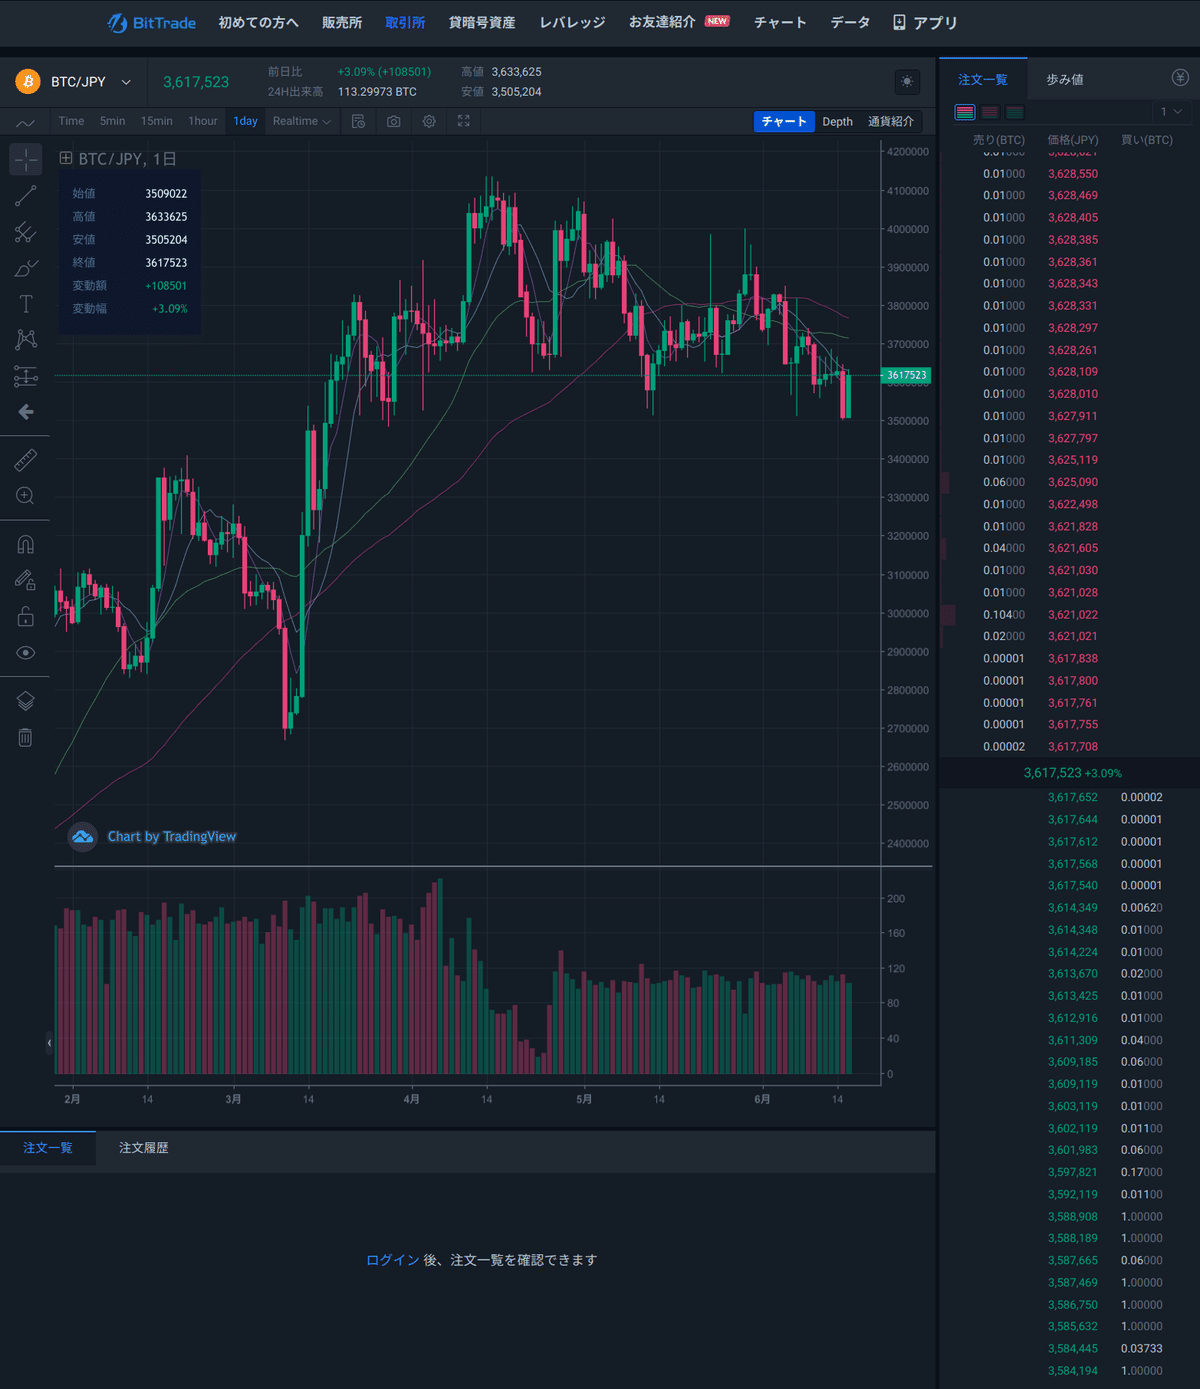The image size is (1200, 1389).
Task: Switch to the Depth view tab
Action: [838, 121]
